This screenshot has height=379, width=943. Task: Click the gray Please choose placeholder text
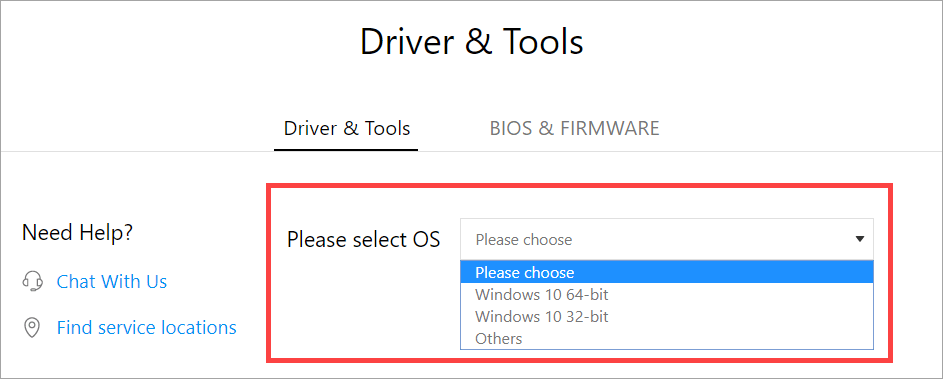click(x=523, y=239)
